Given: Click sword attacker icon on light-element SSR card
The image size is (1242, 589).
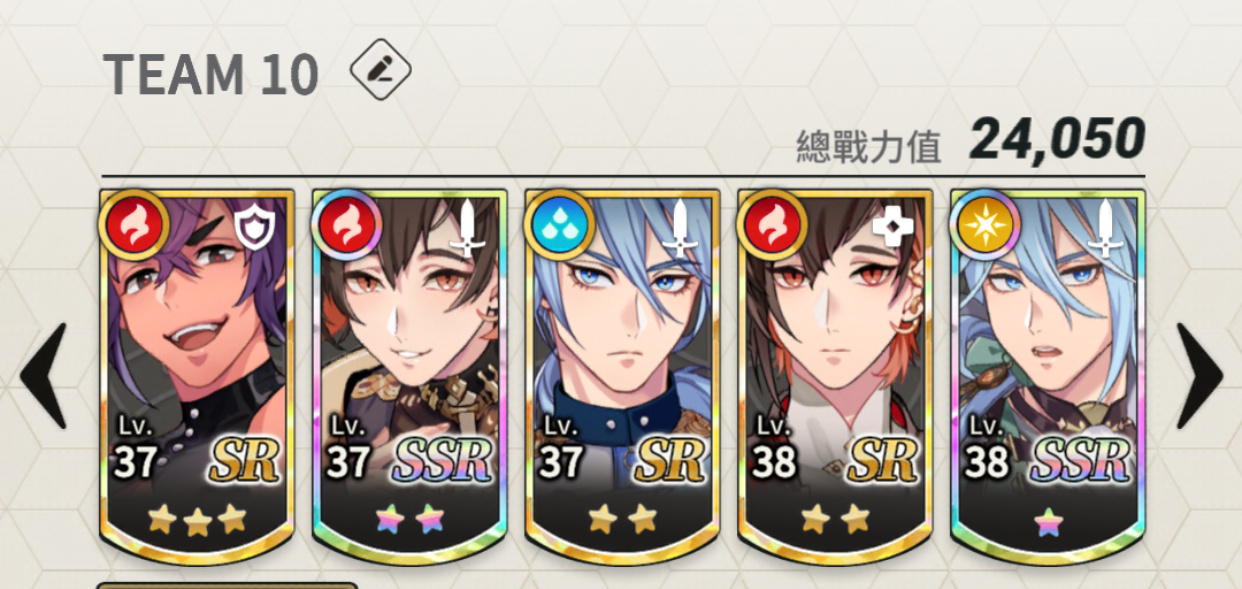Looking at the screenshot, I should [x=1106, y=229].
